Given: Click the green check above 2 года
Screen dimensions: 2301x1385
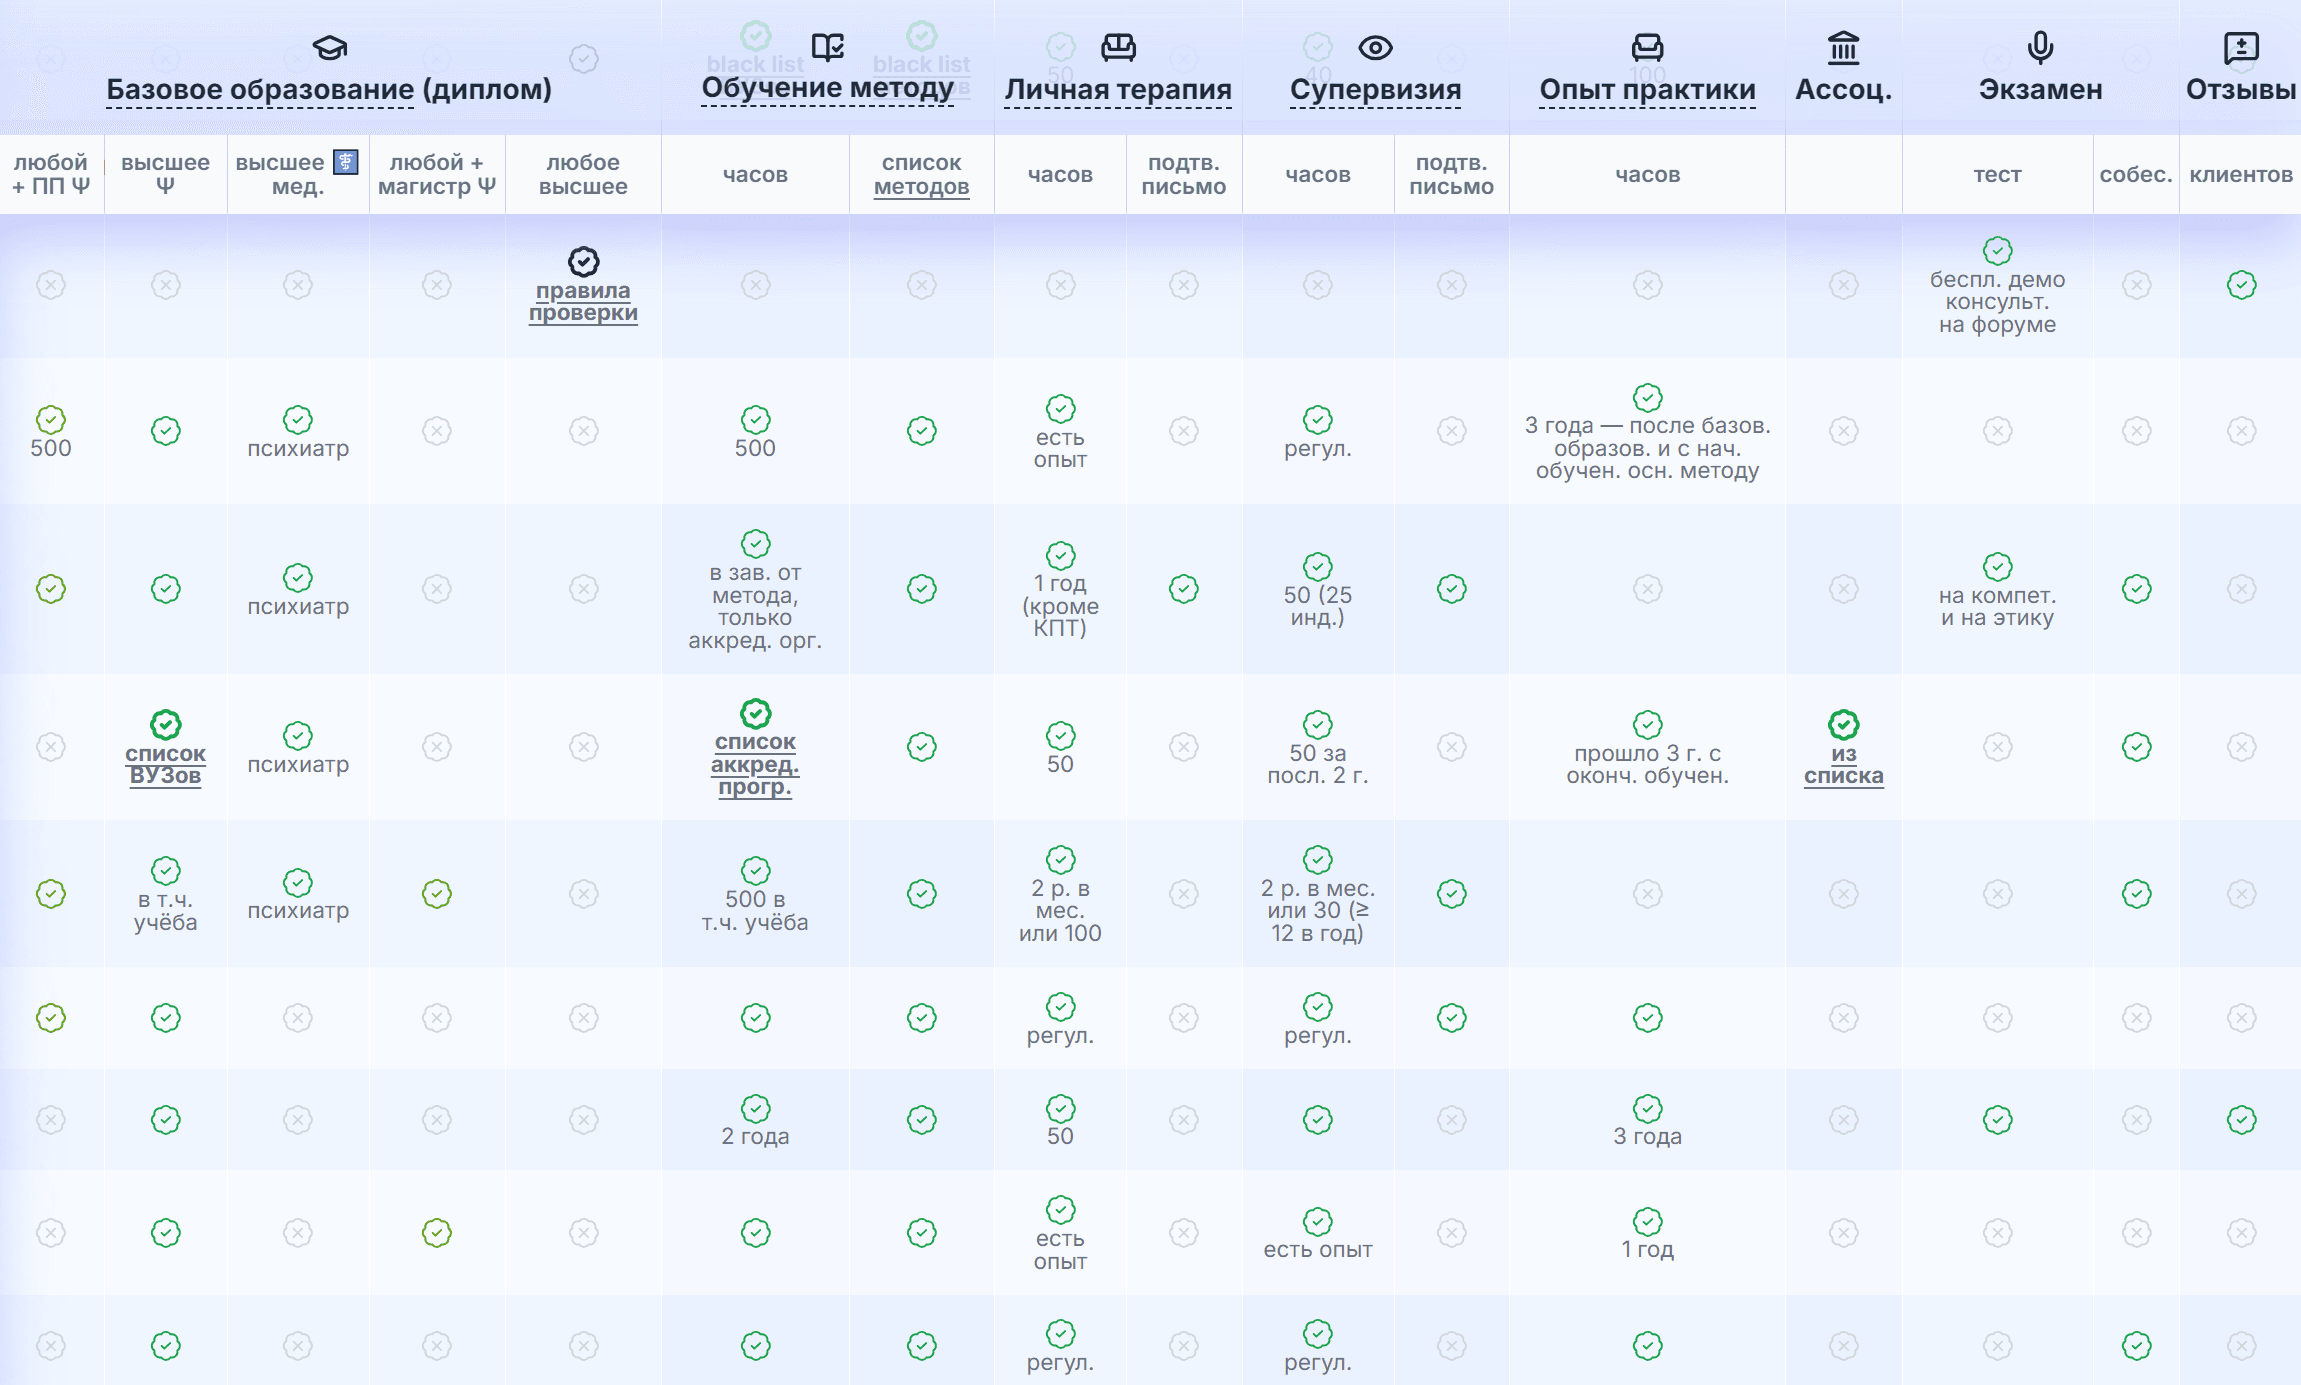Looking at the screenshot, I should pyautogui.click(x=755, y=1108).
